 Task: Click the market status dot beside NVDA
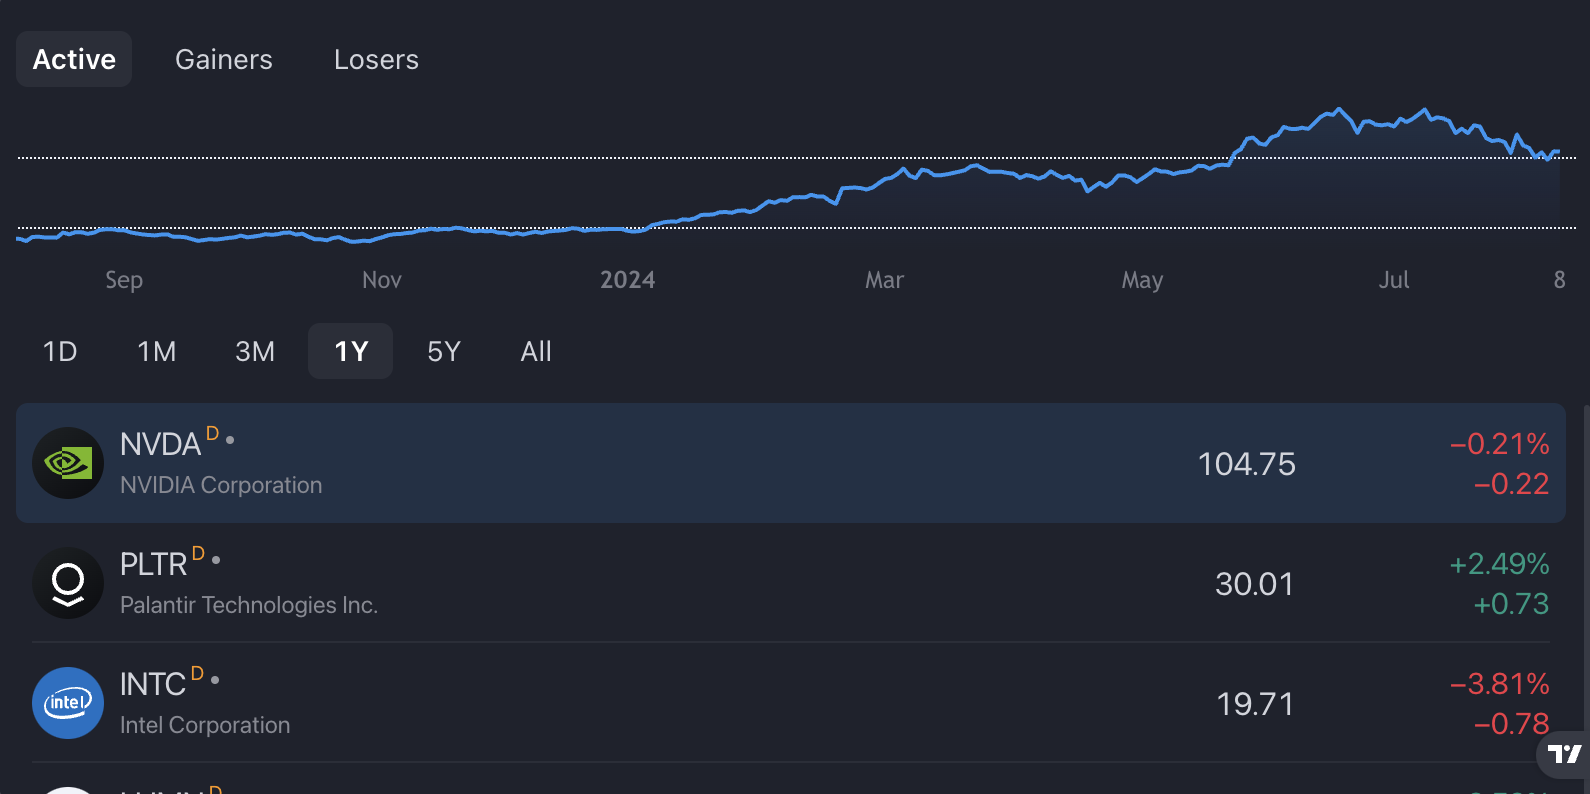230,440
